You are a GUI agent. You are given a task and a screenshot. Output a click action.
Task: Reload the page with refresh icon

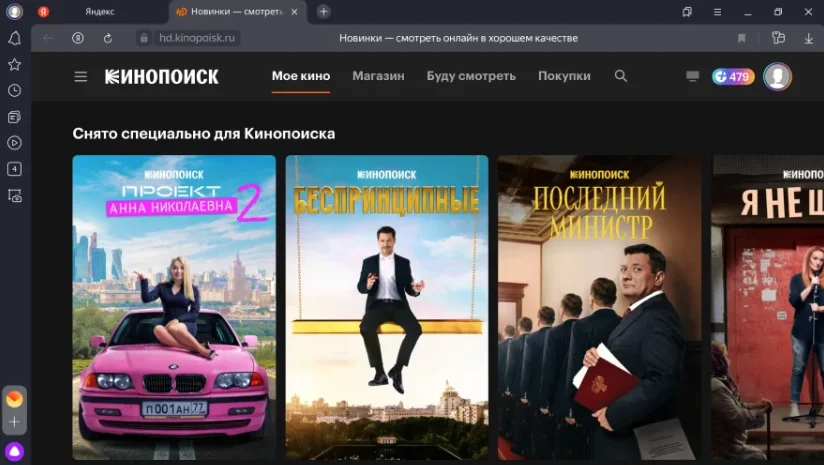pos(108,38)
